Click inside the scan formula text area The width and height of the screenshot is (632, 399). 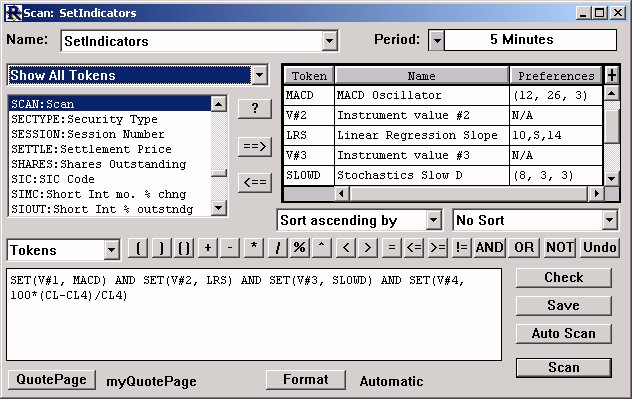coord(254,314)
